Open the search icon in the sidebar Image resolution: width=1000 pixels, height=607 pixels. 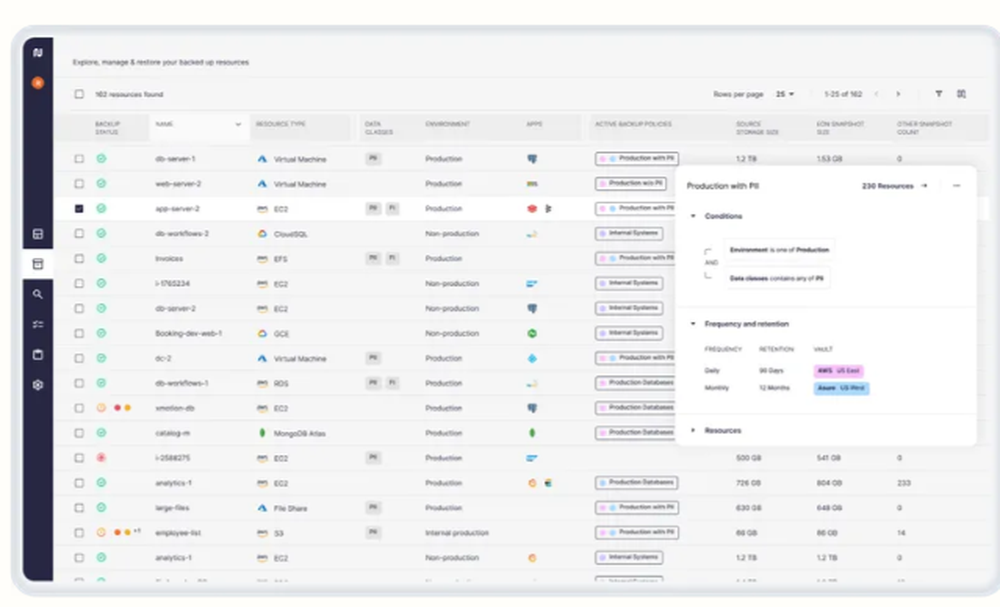[38, 294]
